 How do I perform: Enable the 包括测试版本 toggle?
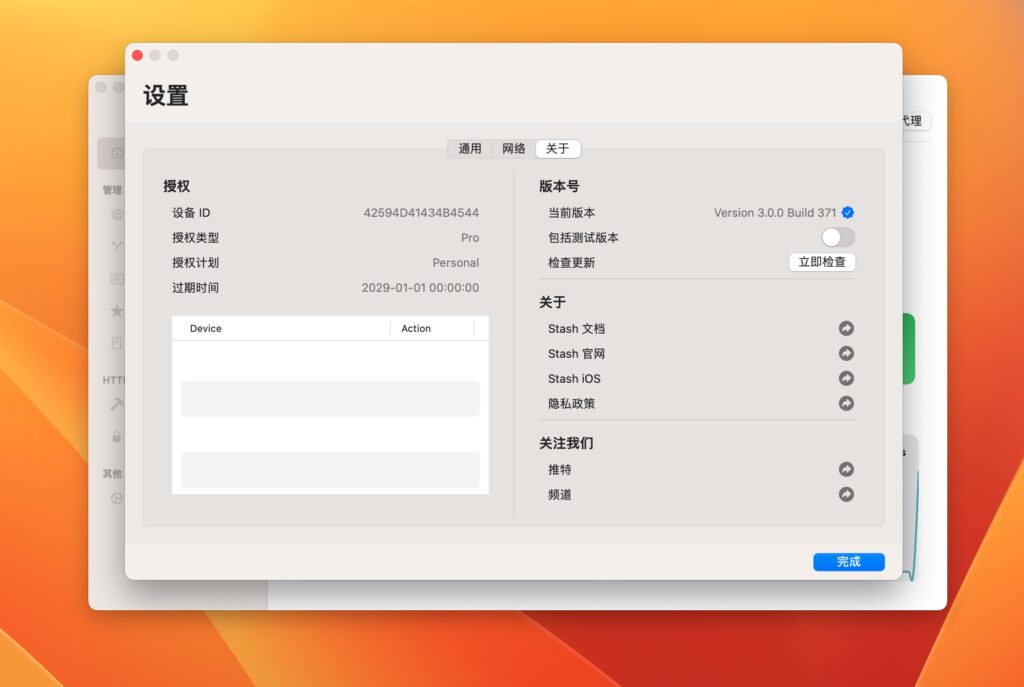pyautogui.click(x=837, y=237)
